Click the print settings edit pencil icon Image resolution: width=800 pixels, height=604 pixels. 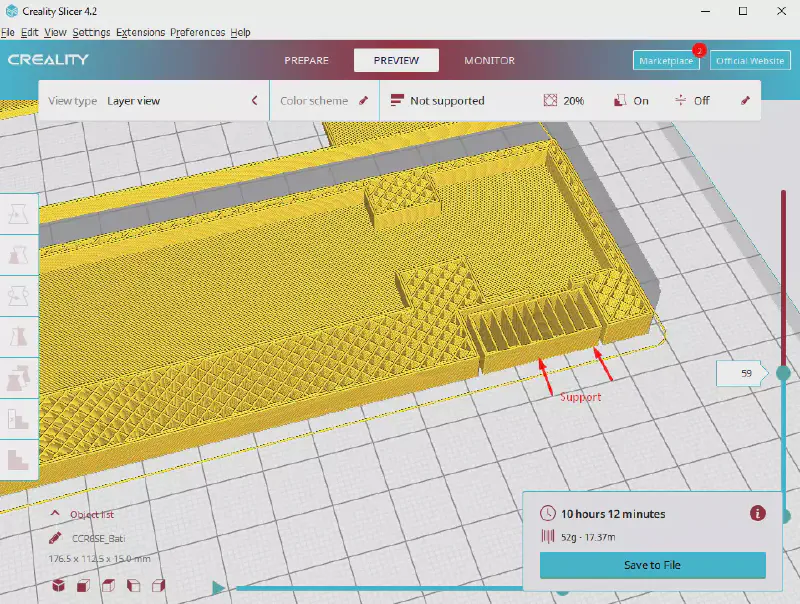[744, 101]
